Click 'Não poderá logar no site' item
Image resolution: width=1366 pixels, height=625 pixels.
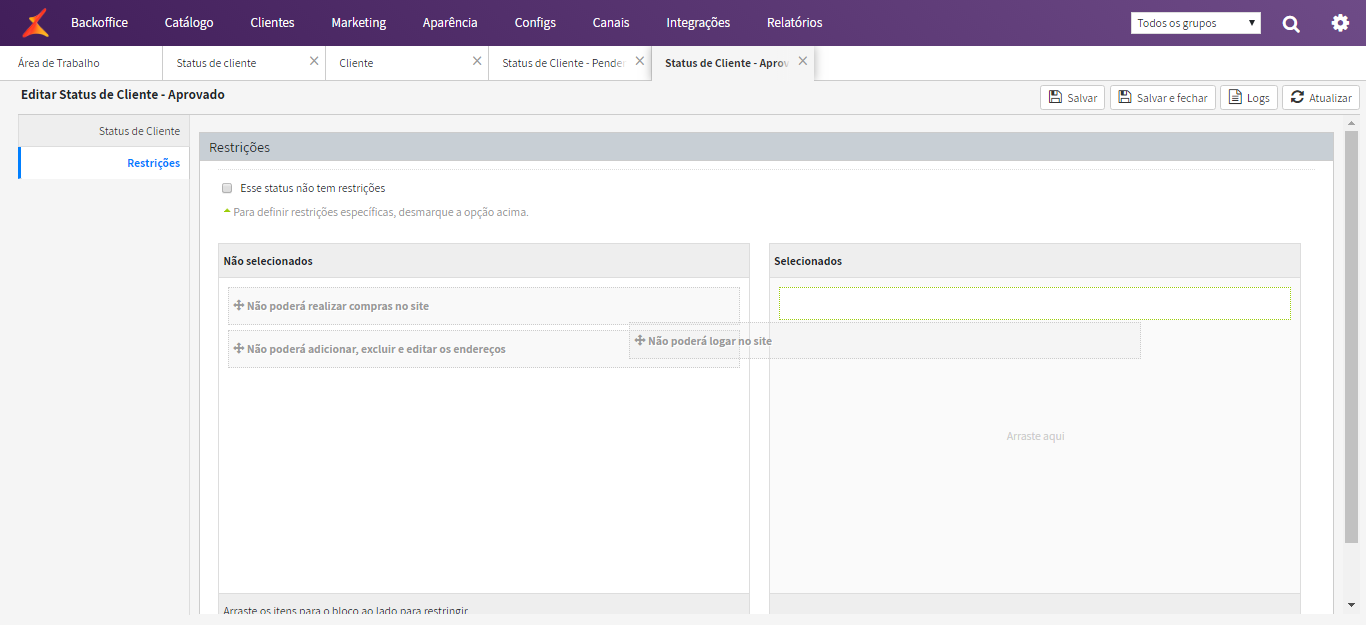point(885,341)
